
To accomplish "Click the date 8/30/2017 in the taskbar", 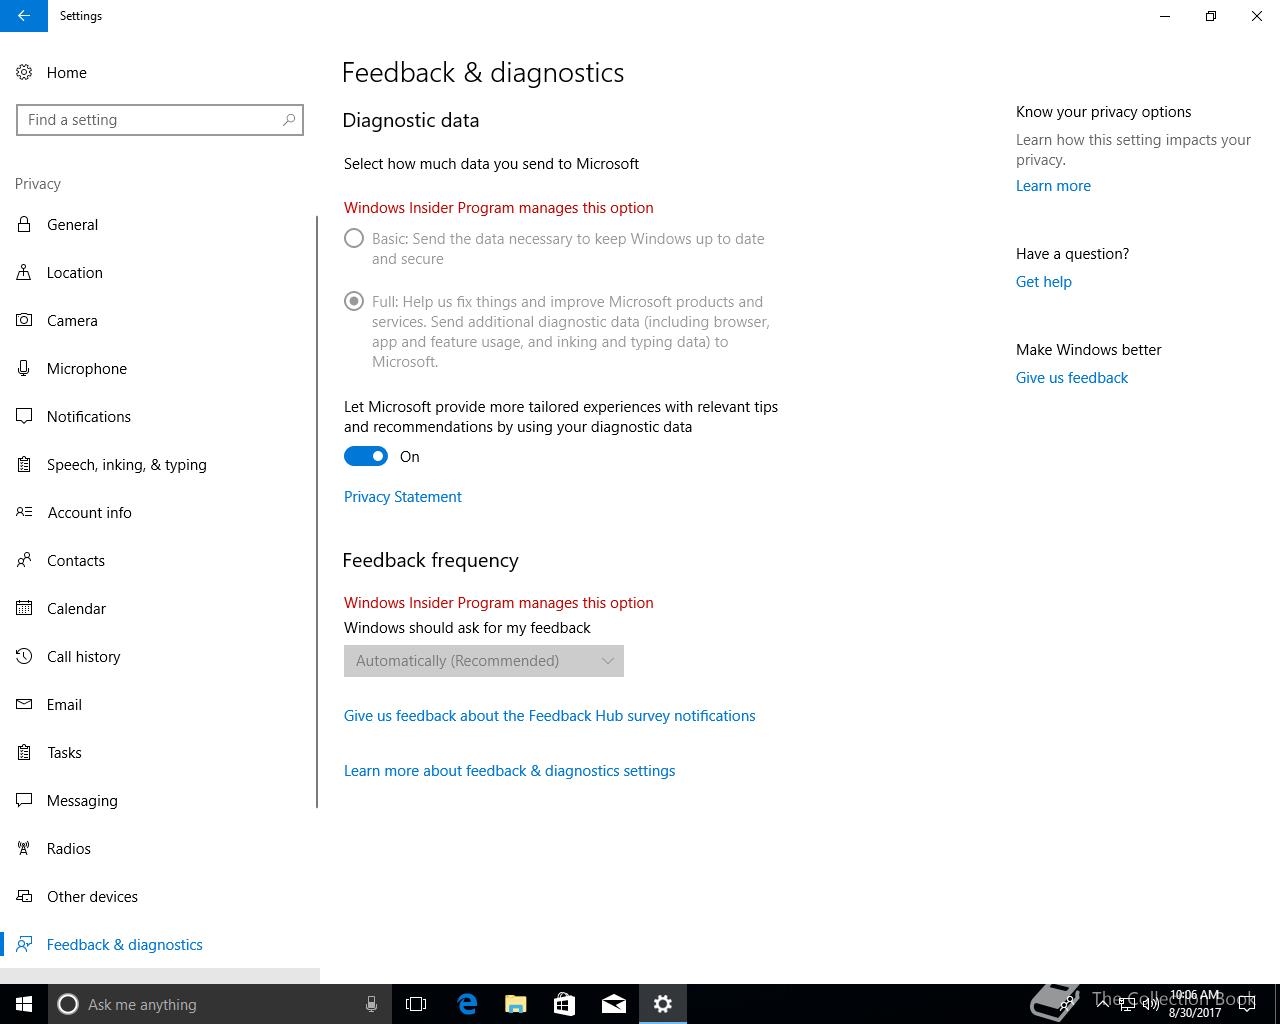I will pyautogui.click(x=1195, y=1013).
